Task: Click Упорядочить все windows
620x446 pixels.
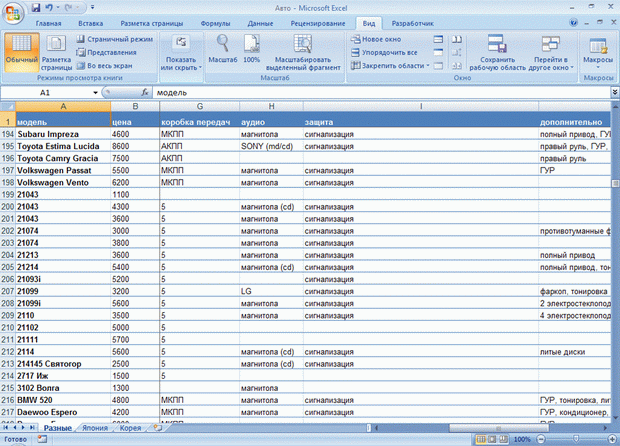Action: pyautogui.click(x=384, y=52)
